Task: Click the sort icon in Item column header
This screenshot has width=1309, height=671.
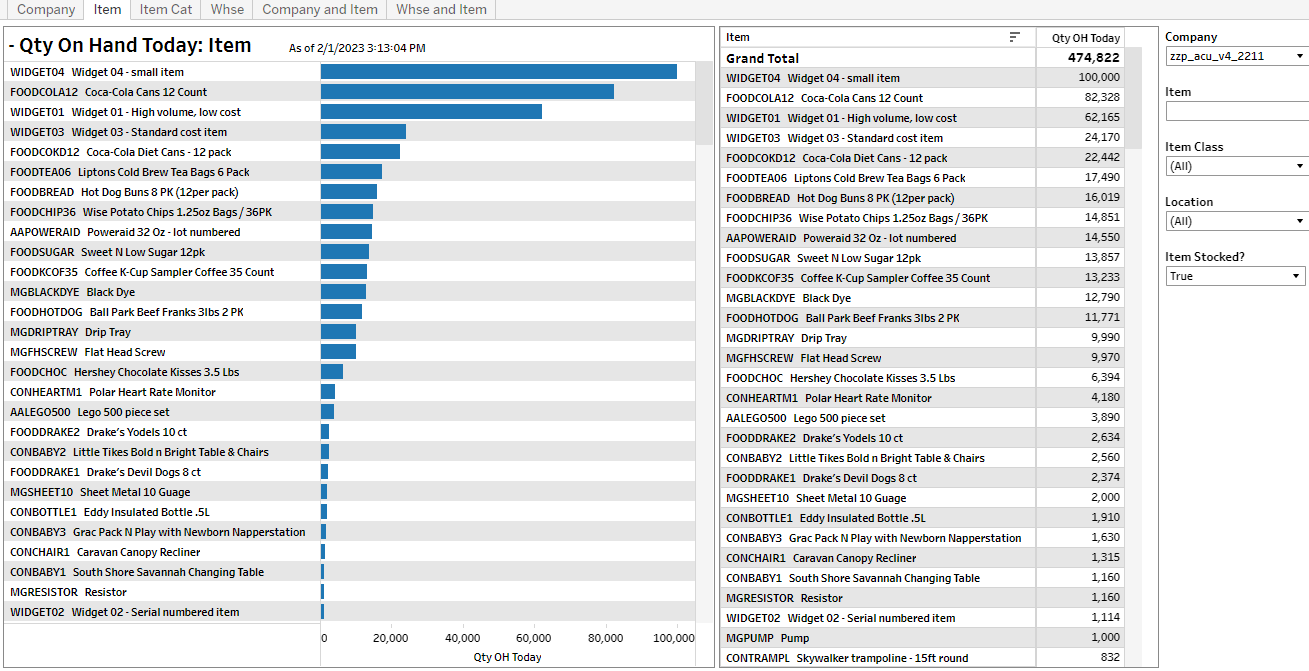Action: pos(1015,37)
